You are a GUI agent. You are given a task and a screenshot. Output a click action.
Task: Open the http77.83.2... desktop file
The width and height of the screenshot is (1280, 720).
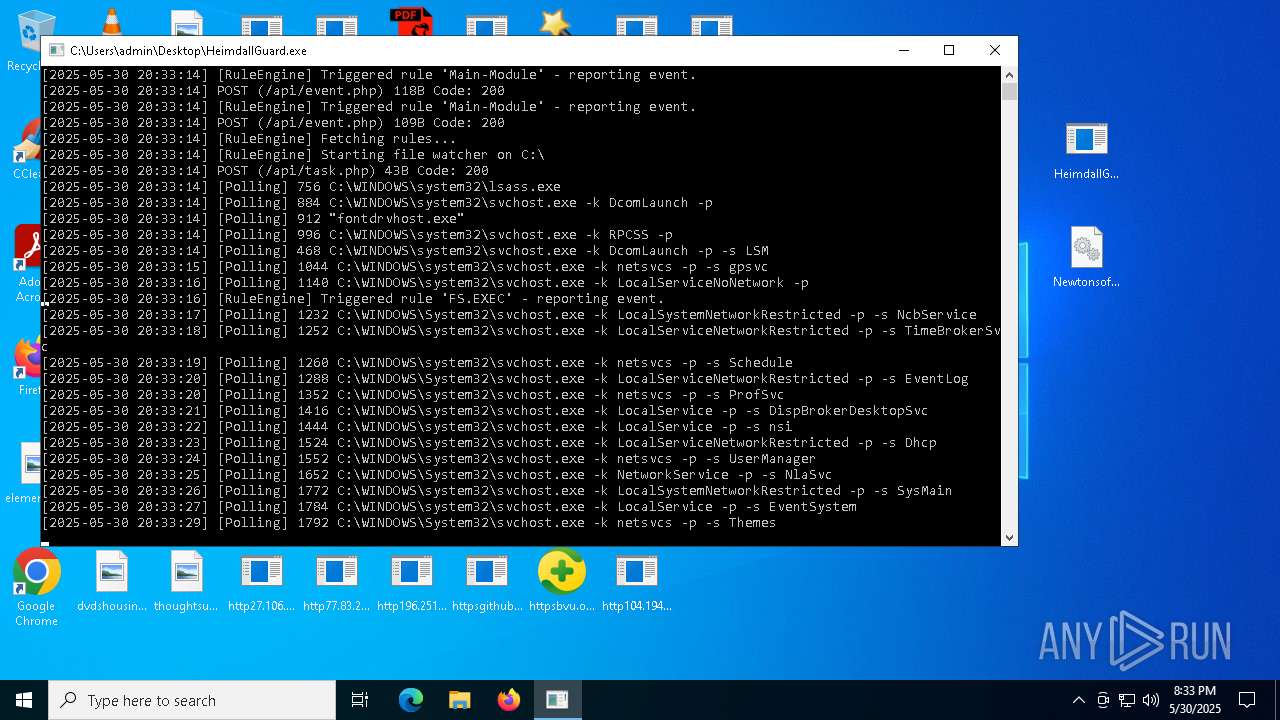[x=336, y=581]
